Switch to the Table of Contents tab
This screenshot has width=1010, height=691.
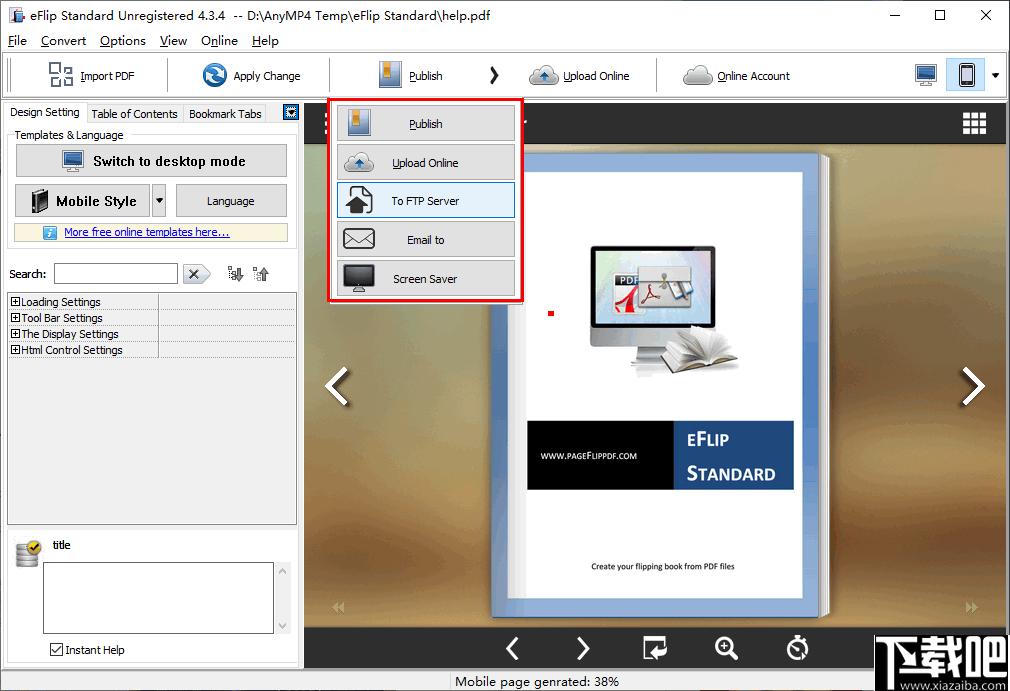click(x=134, y=114)
